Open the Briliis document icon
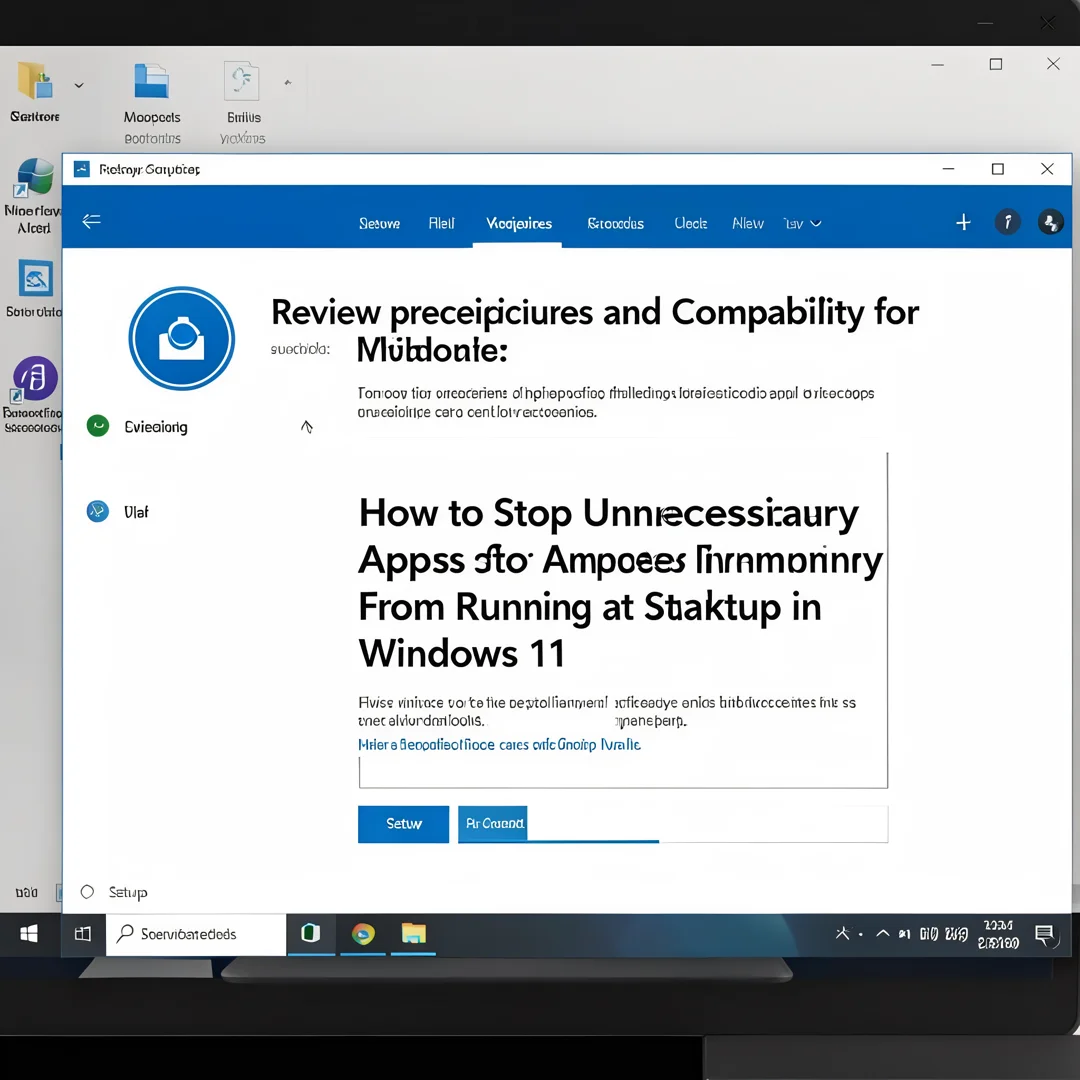Viewport: 1080px width, 1080px height. pos(242,81)
